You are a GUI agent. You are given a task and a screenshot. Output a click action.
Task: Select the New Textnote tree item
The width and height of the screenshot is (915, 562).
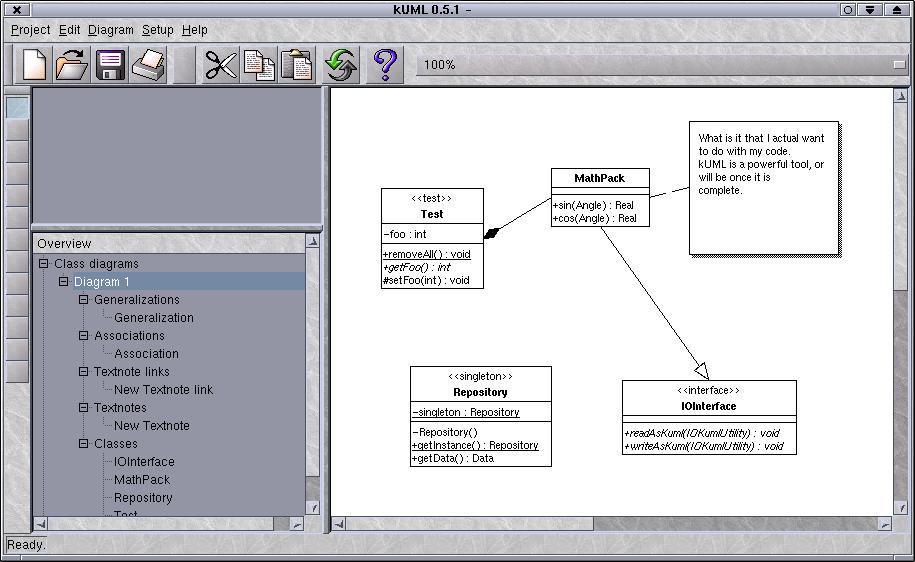point(152,426)
